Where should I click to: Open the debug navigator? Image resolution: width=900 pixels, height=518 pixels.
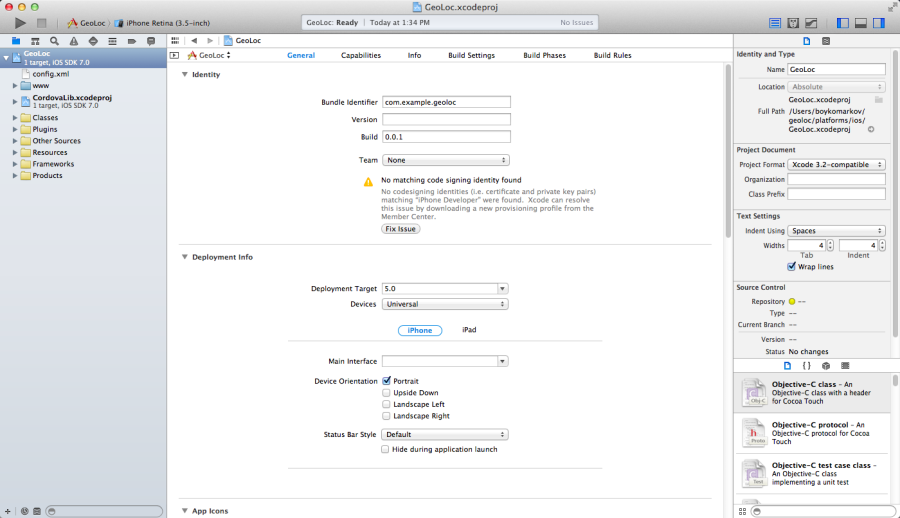point(112,41)
